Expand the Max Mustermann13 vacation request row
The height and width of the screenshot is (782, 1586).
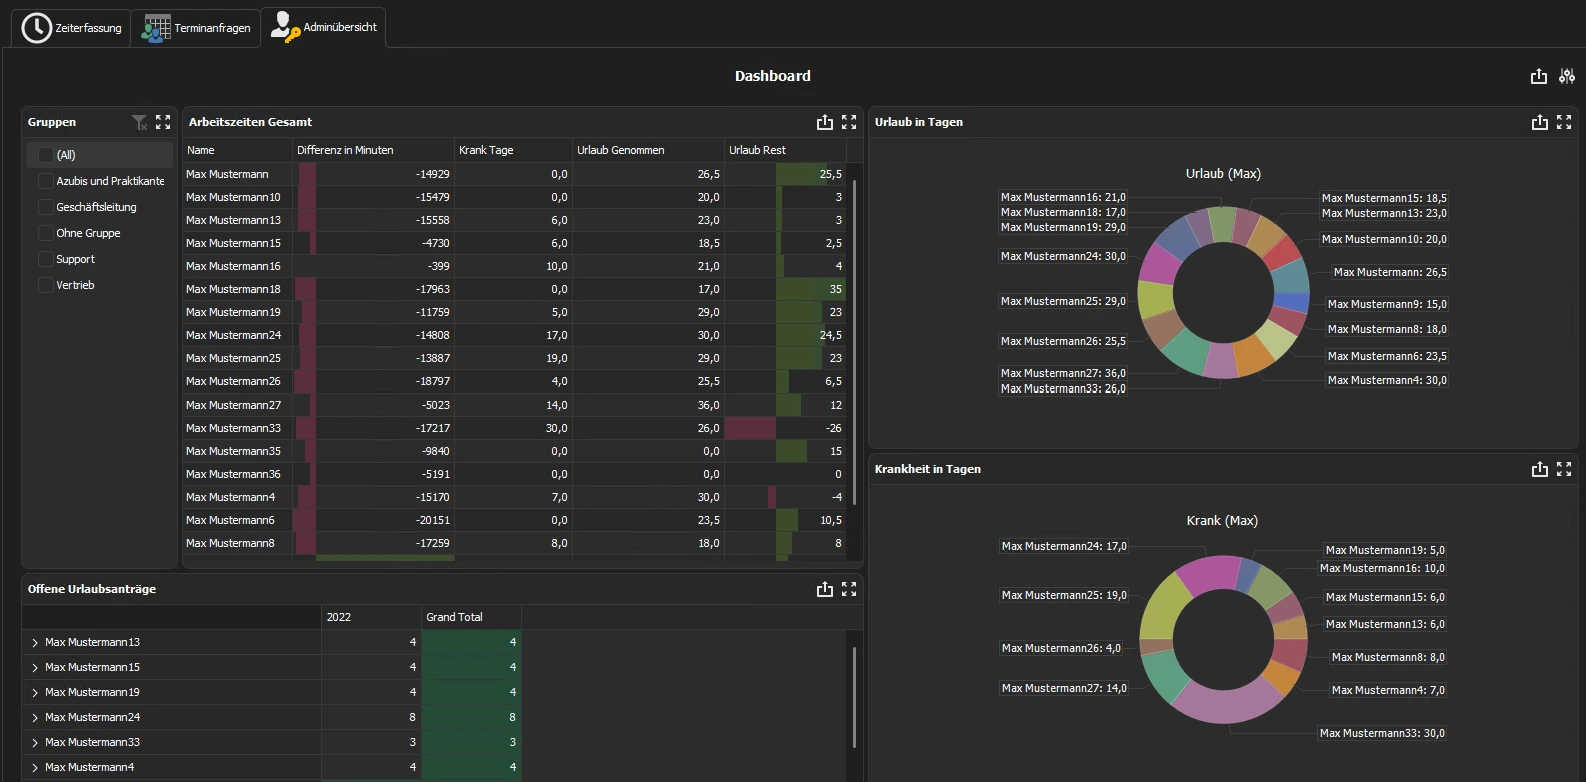[35, 642]
